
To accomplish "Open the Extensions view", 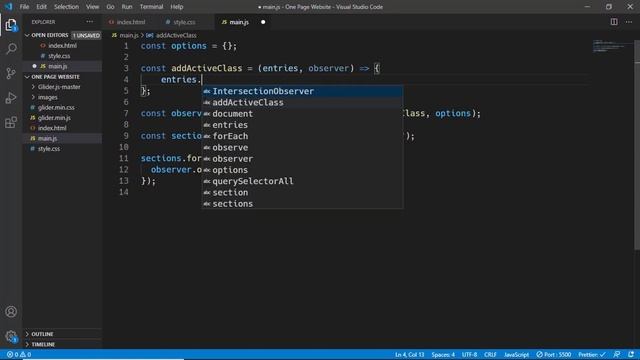I will [11, 122].
